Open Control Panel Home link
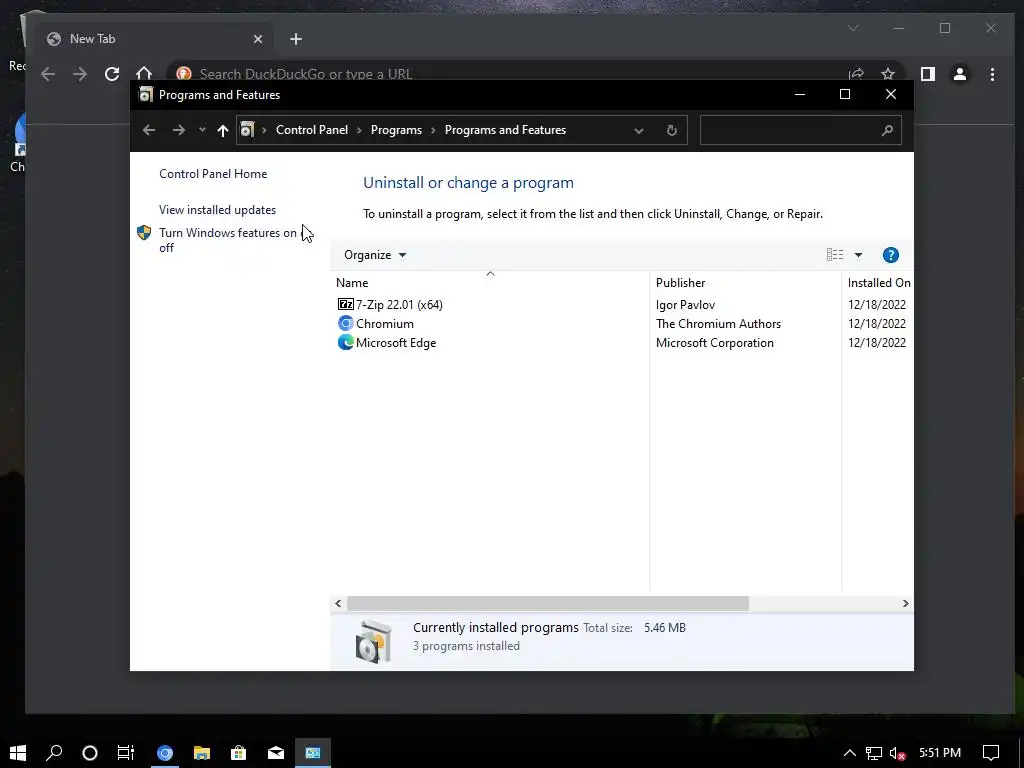This screenshot has height=768, width=1024. (213, 174)
